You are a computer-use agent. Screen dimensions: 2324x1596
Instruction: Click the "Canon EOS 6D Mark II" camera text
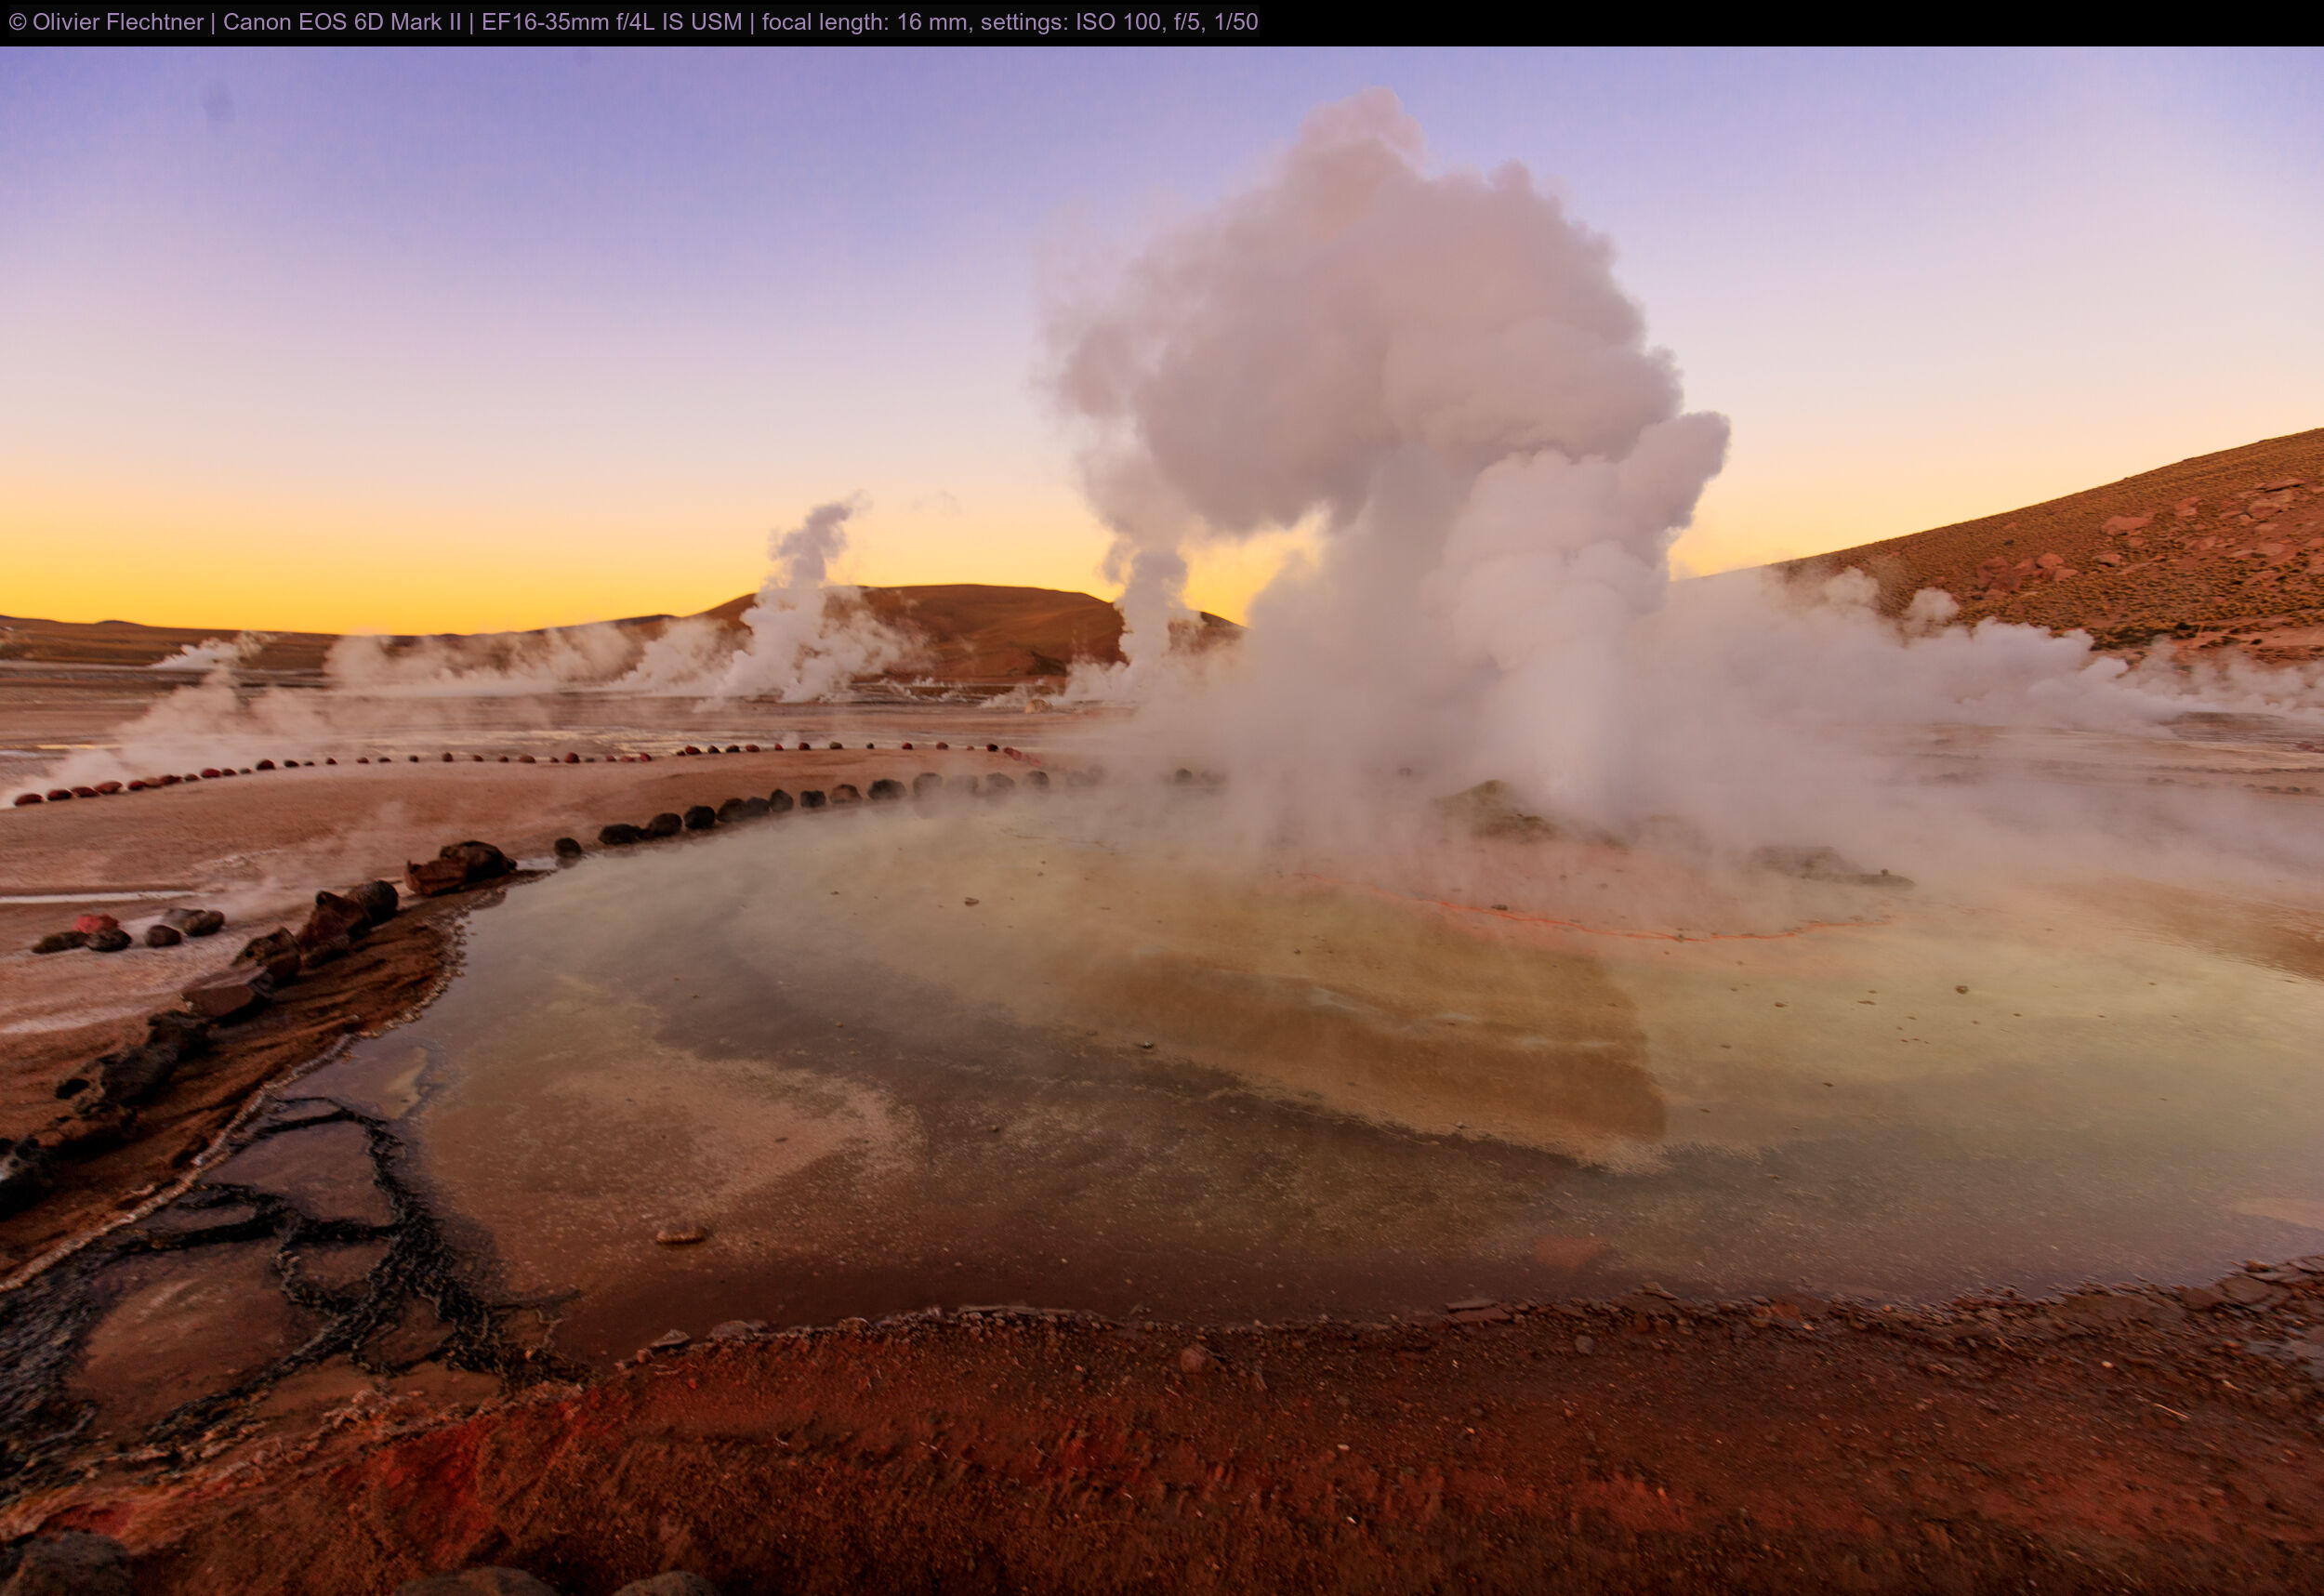(x=342, y=22)
